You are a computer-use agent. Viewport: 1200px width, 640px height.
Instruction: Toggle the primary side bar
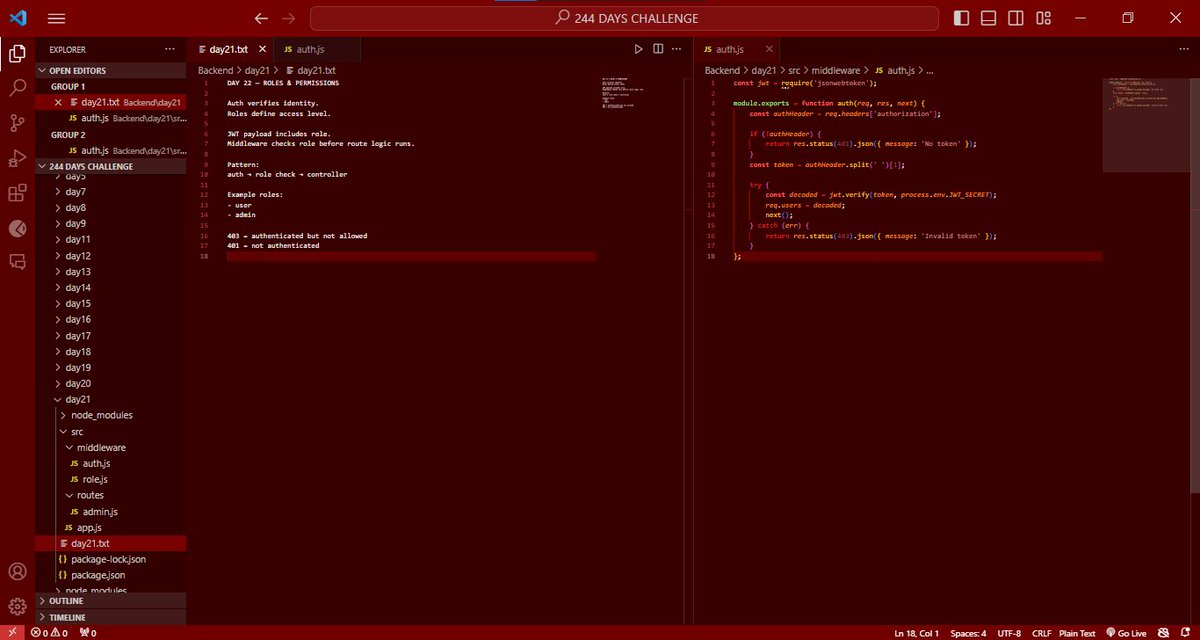tap(962, 18)
